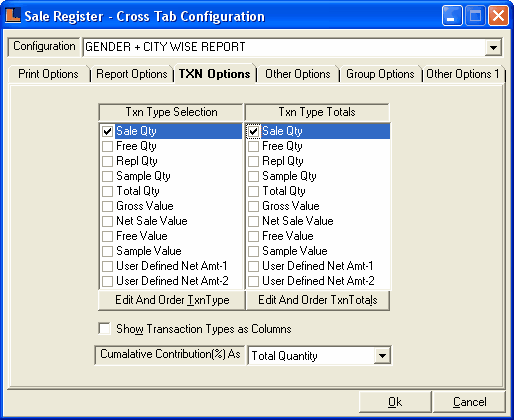514x420 pixels.
Task: Expand the Total Quantity dropdown
Action: point(382,356)
